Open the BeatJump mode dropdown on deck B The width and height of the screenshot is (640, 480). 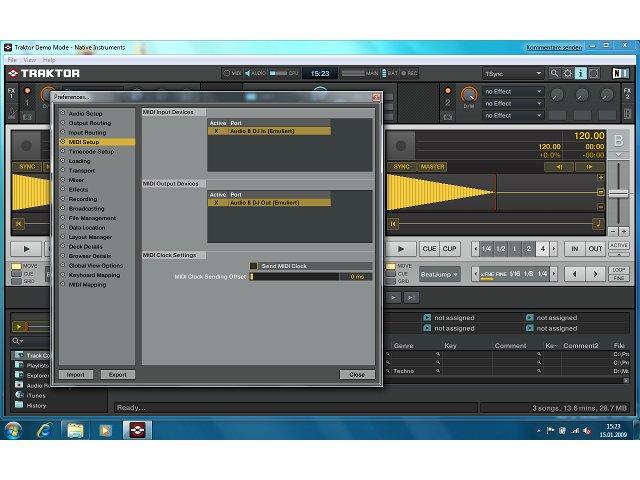439,274
